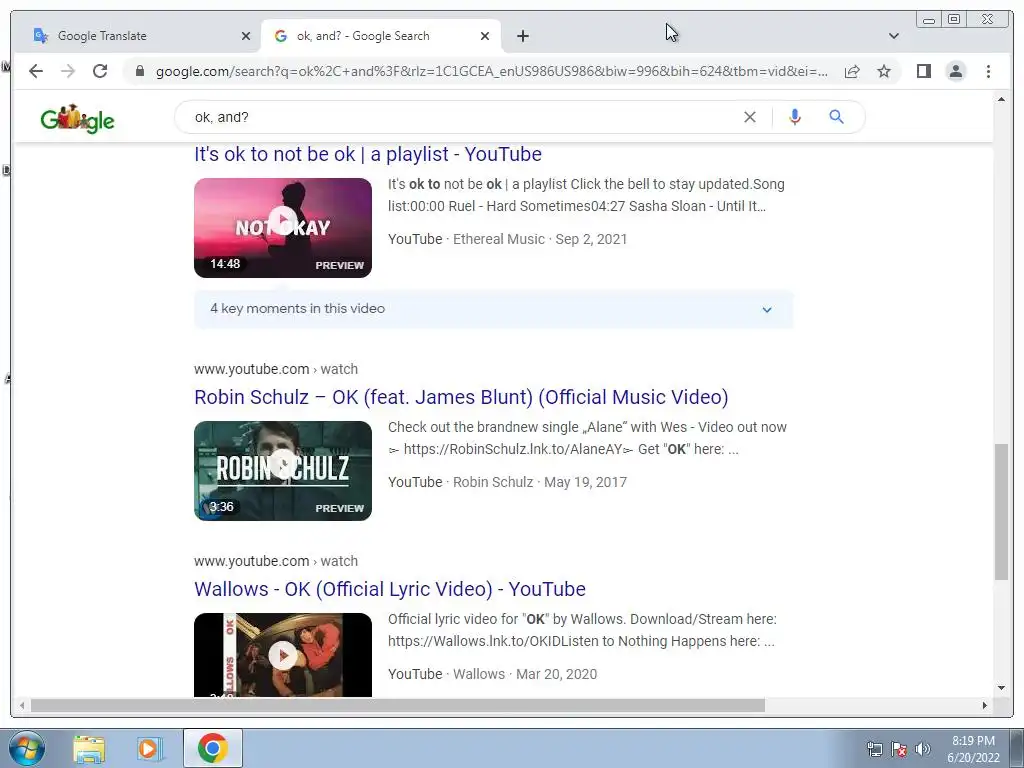Click the vertical scrollbar thumb
Screen dimensions: 1024x768
[1001, 511]
